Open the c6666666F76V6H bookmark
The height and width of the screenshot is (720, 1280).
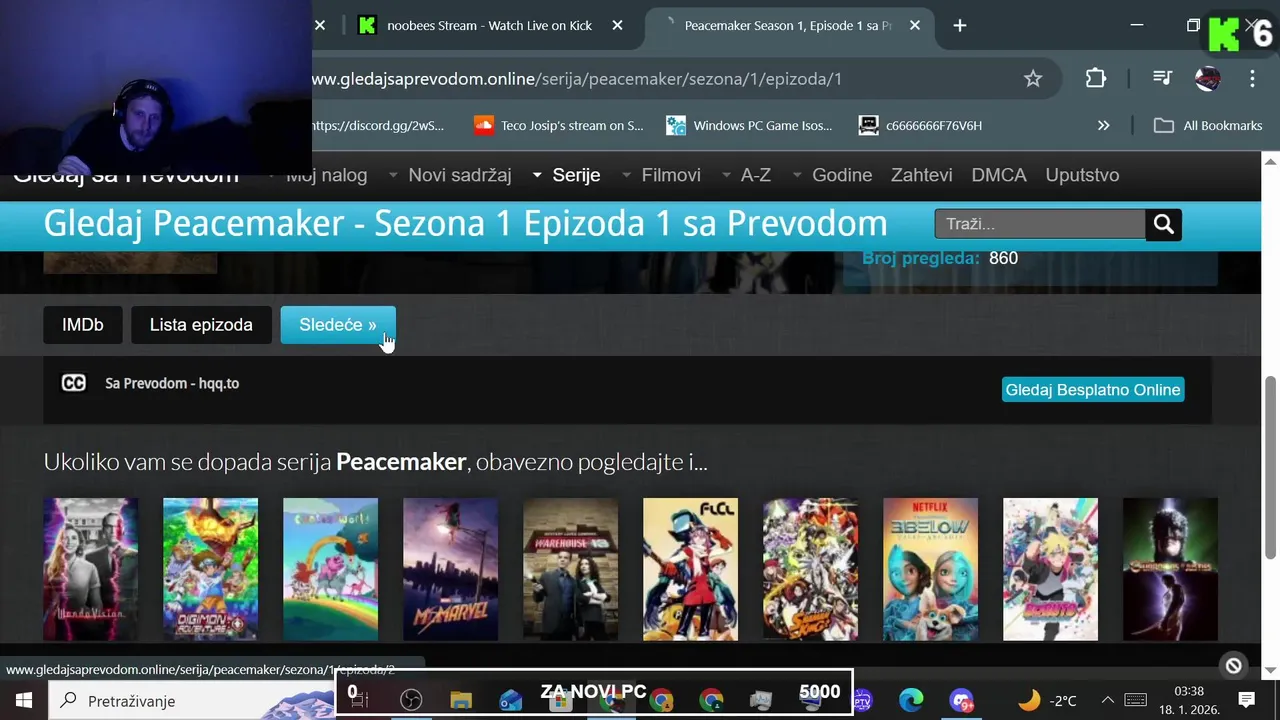click(x=920, y=125)
